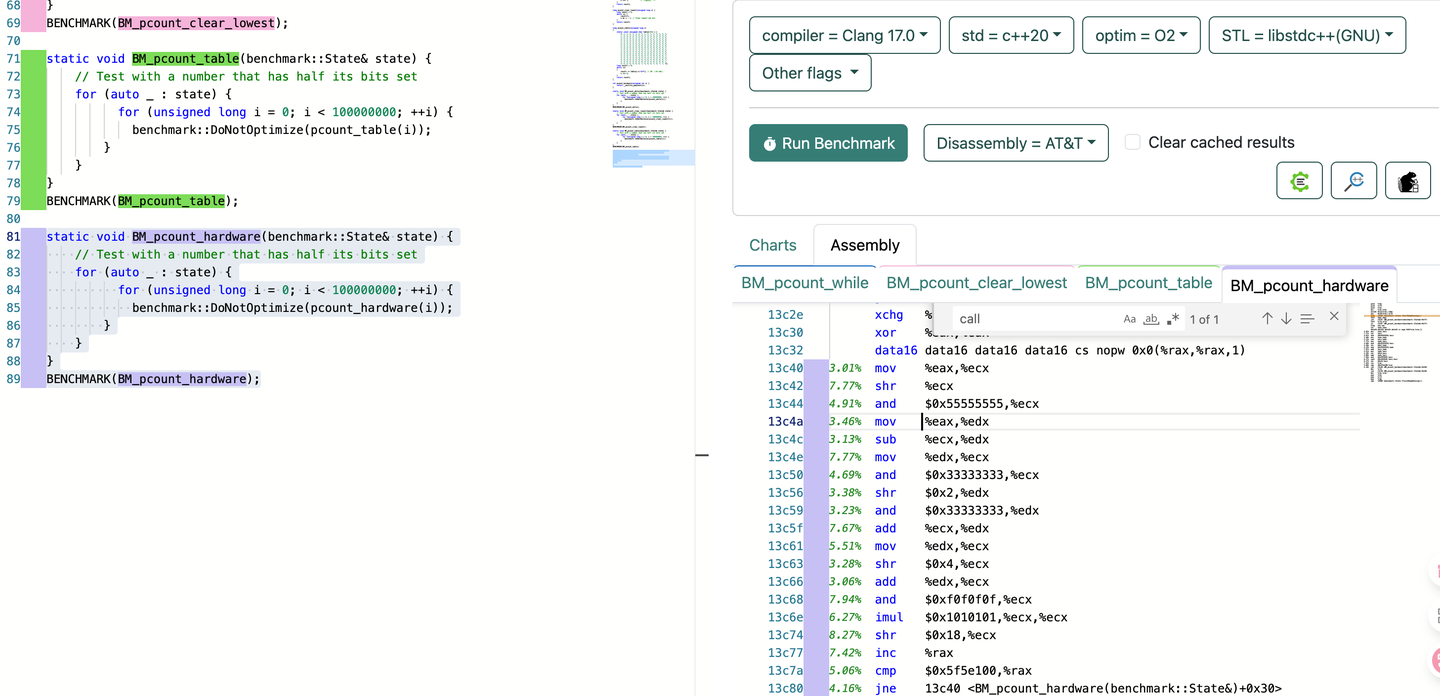Click the Run Benchmark button
The width and height of the screenshot is (1440, 696).
click(x=828, y=143)
